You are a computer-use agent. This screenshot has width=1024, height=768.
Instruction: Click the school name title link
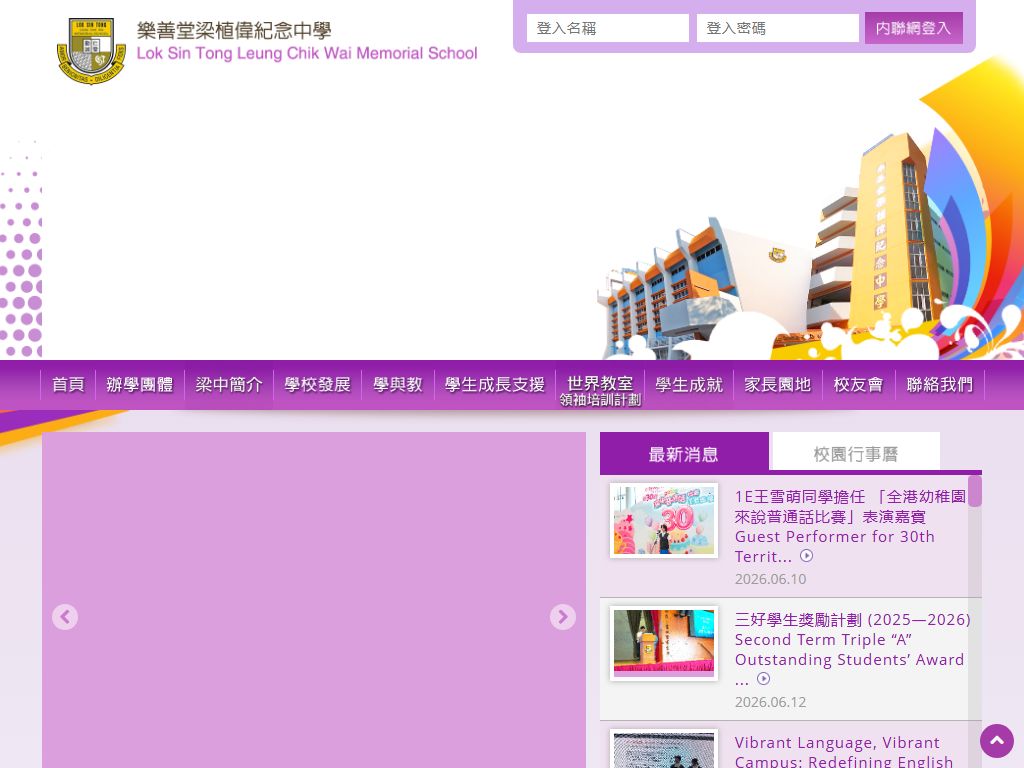tap(307, 40)
